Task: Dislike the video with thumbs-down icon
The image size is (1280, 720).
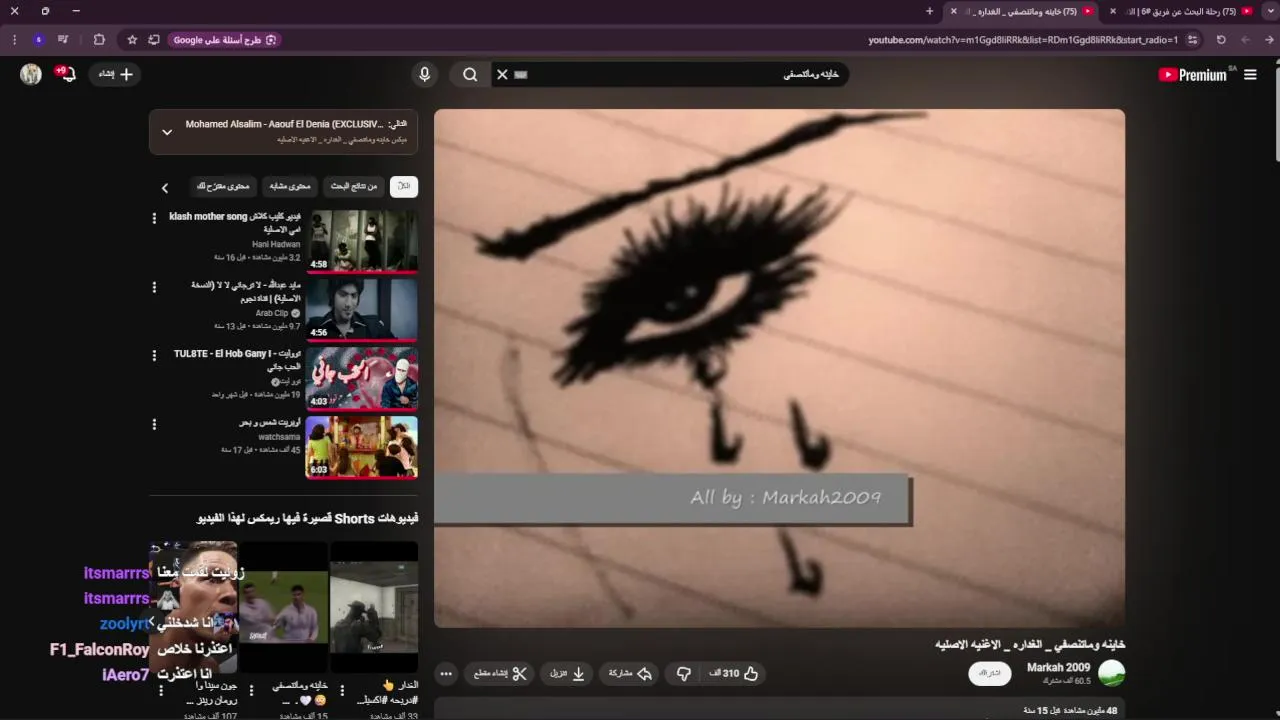Action: pos(684,673)
